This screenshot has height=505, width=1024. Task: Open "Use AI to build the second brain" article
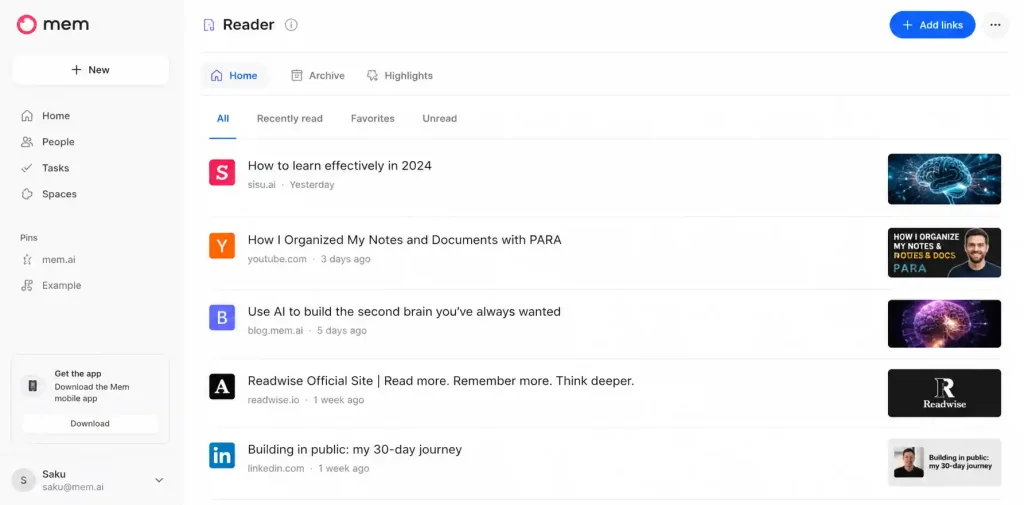pyautogui.click(x=404, y=312)
